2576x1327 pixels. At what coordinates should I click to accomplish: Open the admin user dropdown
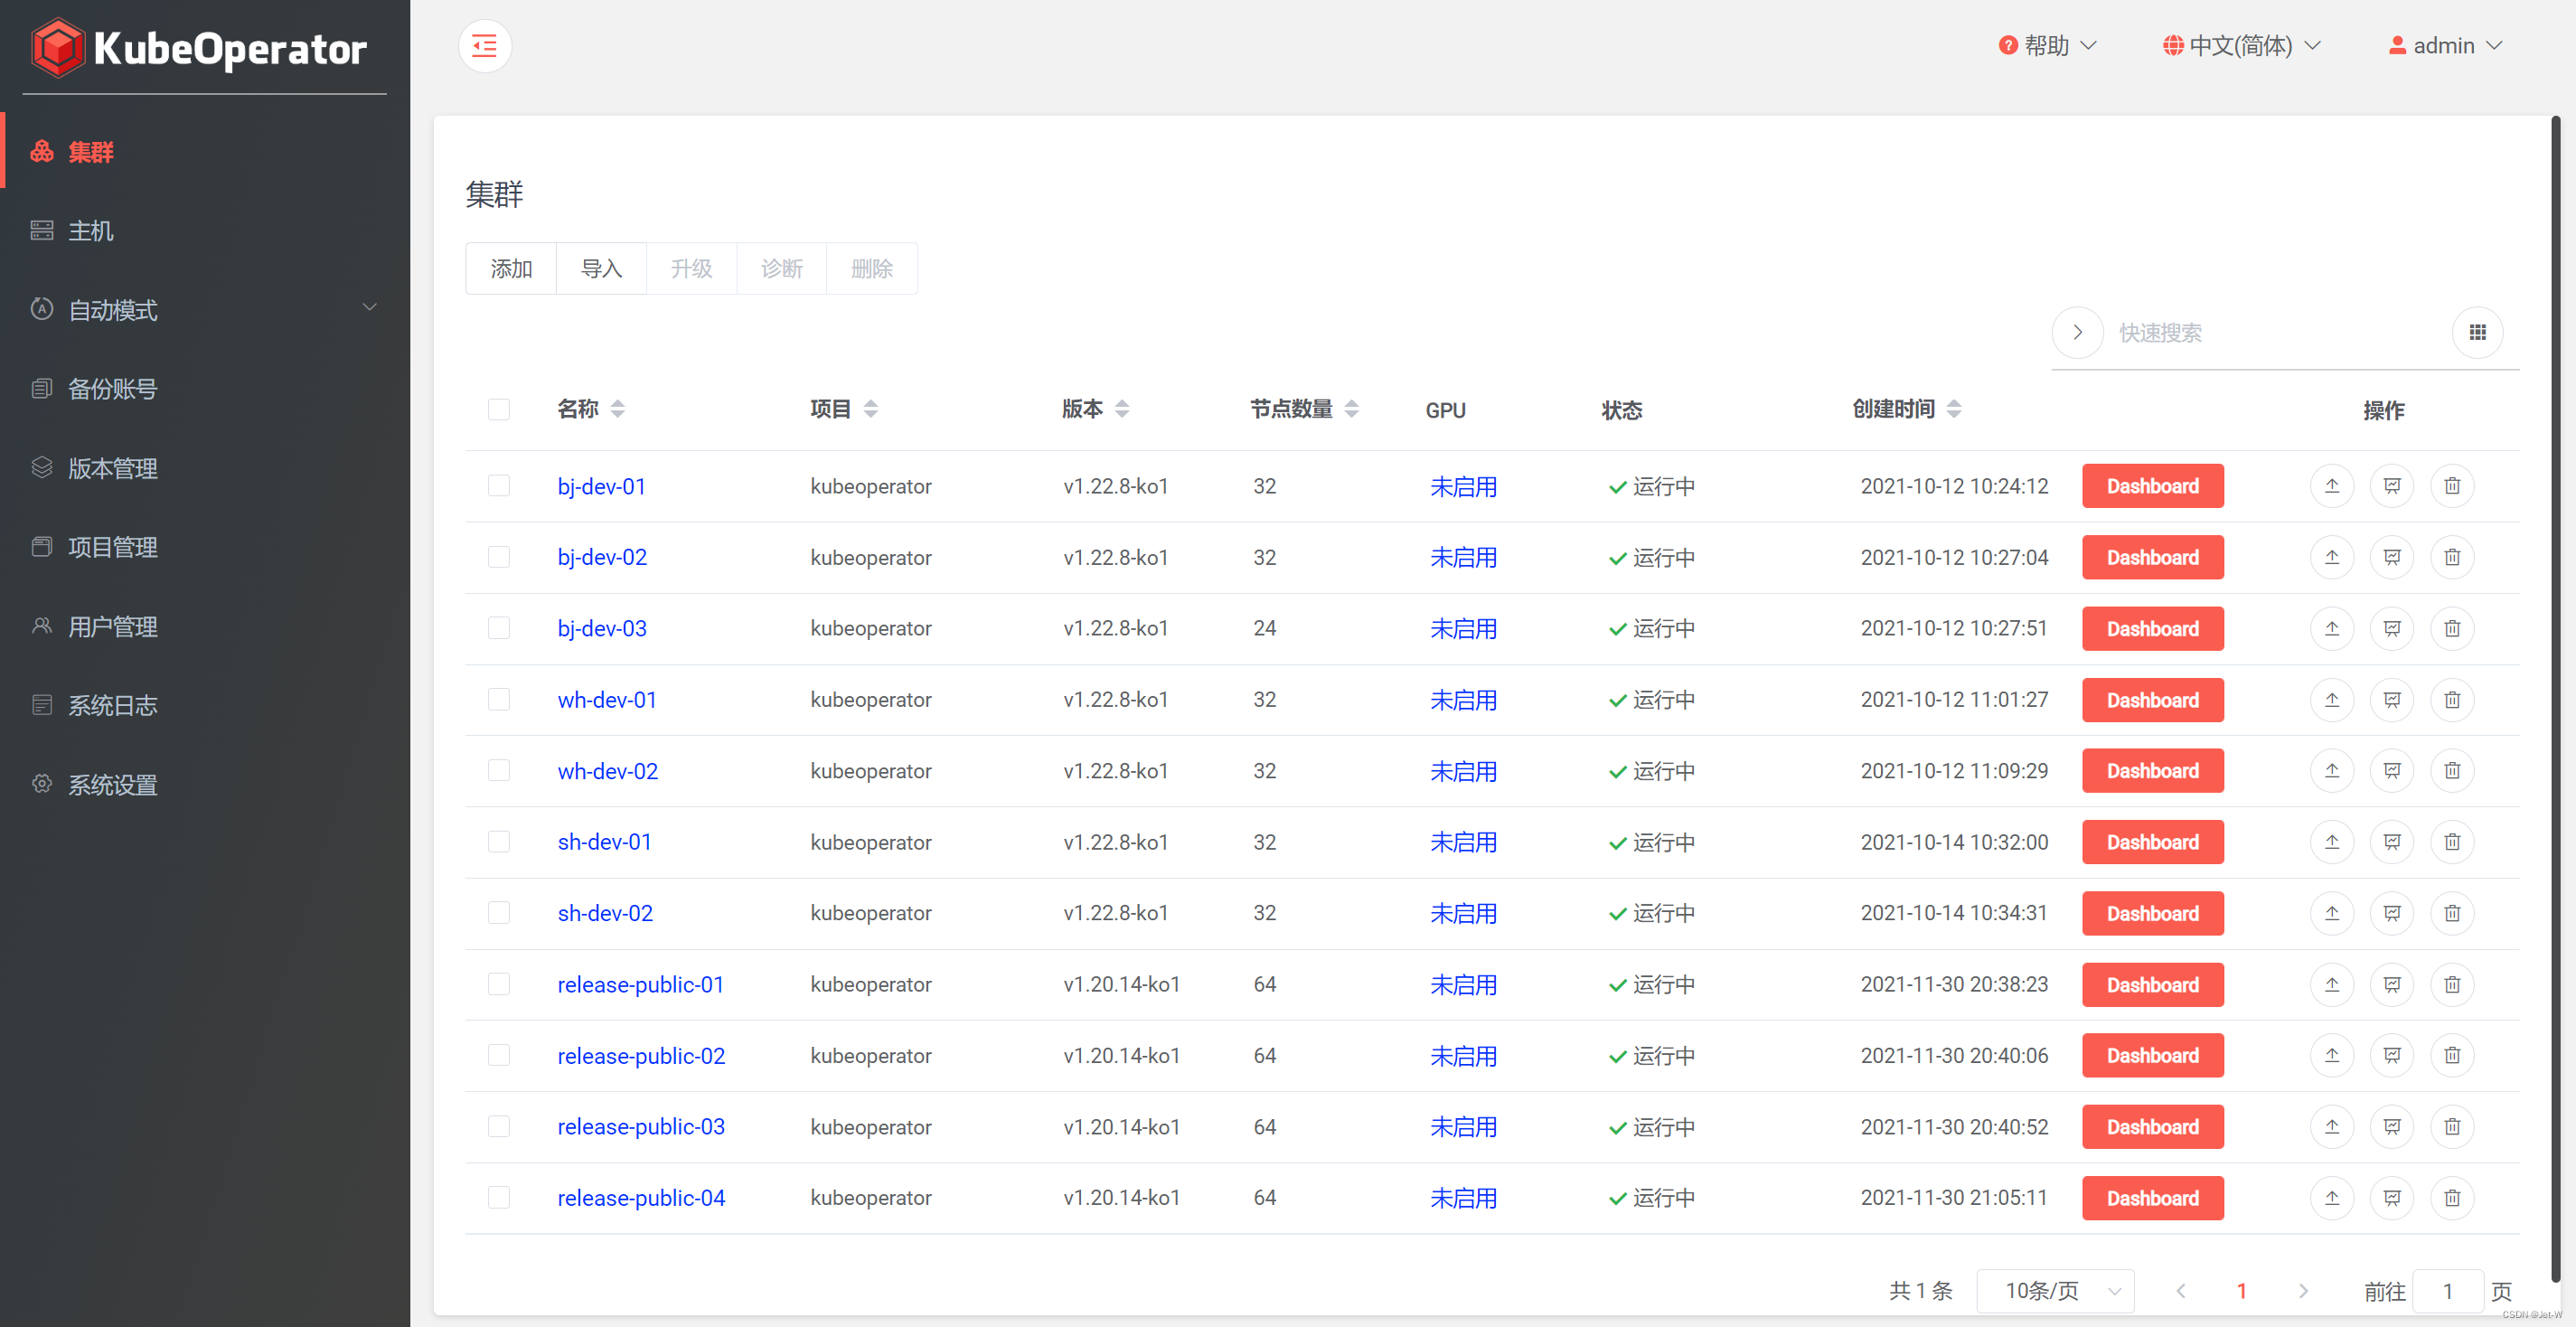pyautogui.click(x=2445, y=46)
